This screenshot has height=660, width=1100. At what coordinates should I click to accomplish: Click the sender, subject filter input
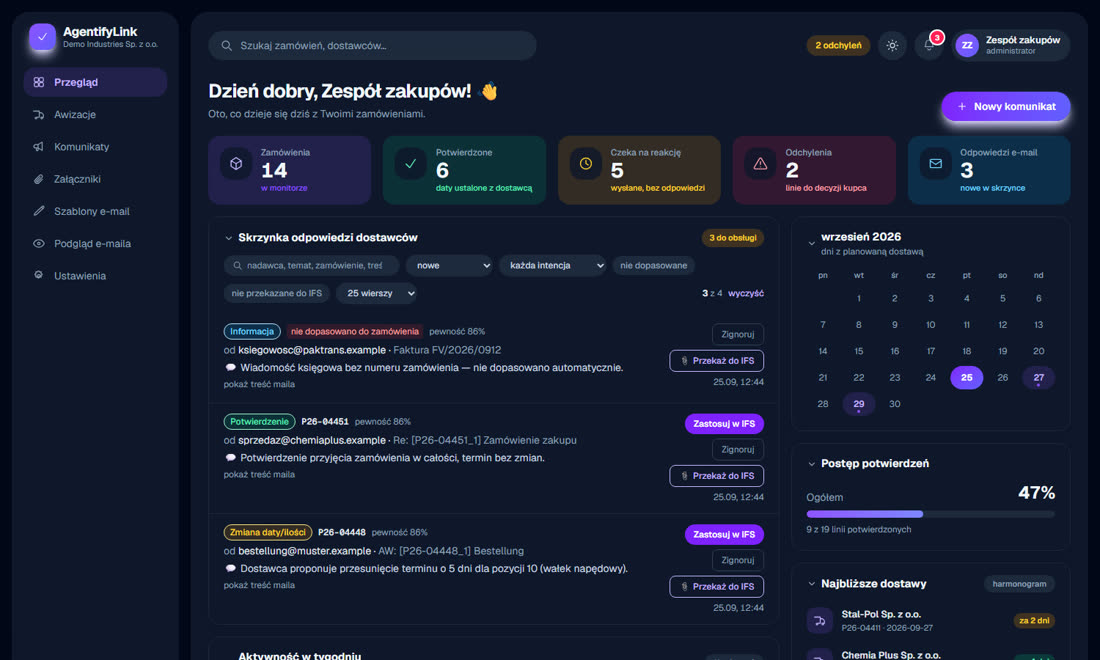pyautogui.click(x=311, y=266)
